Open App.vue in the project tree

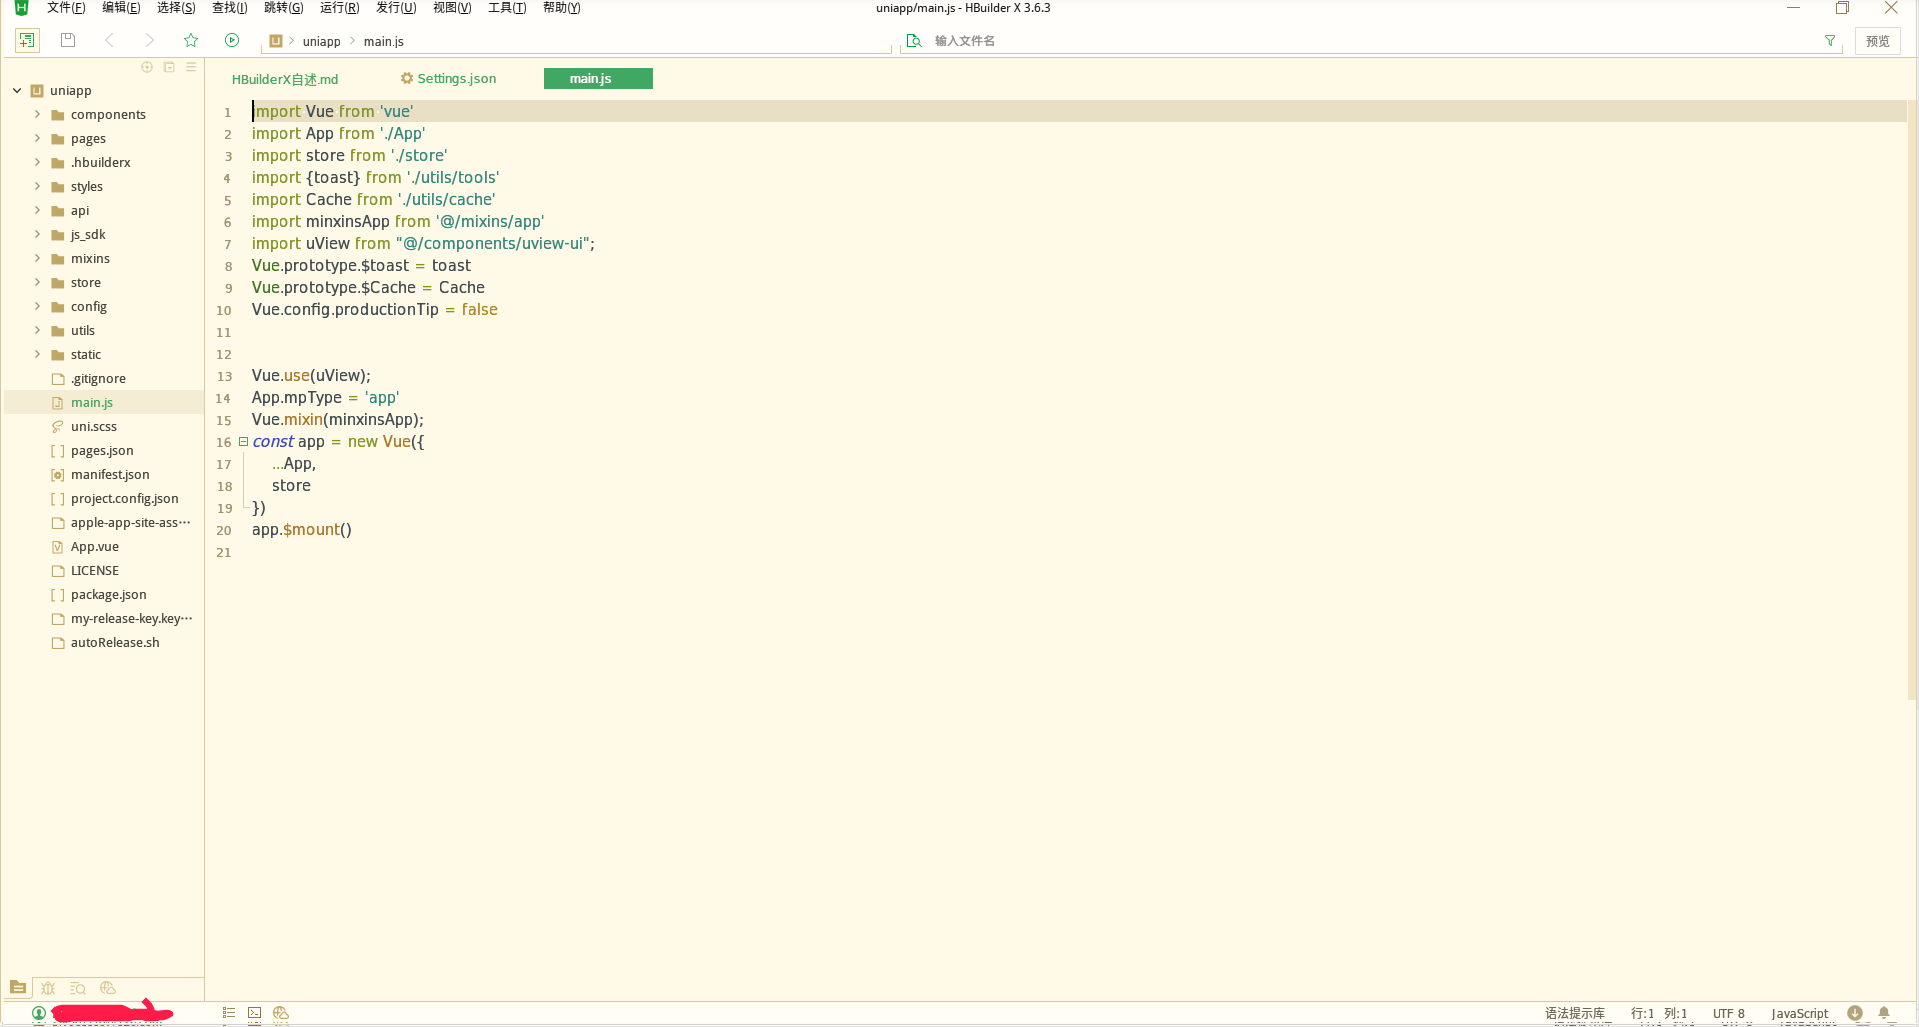point(95,546)
